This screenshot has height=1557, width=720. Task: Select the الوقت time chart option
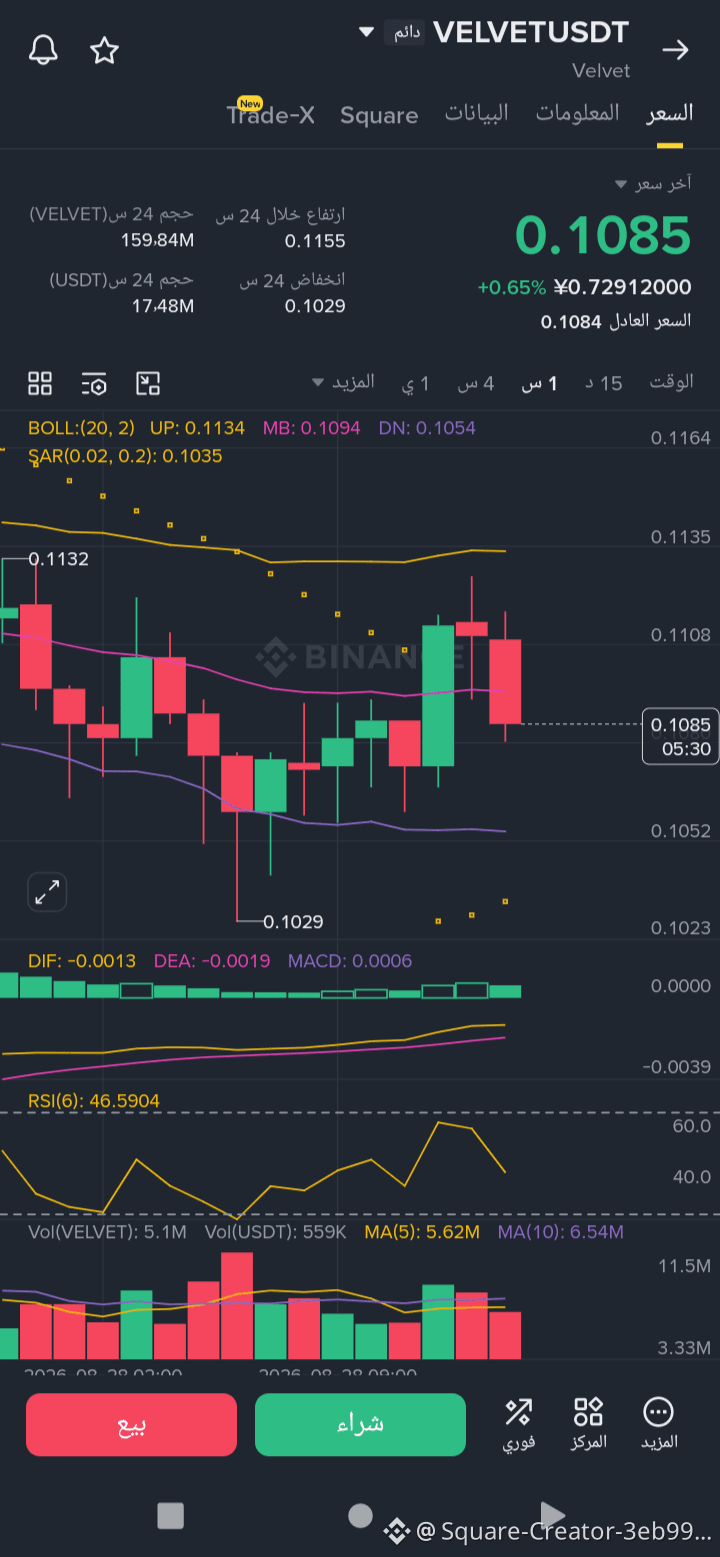click(x=671, y=382)
